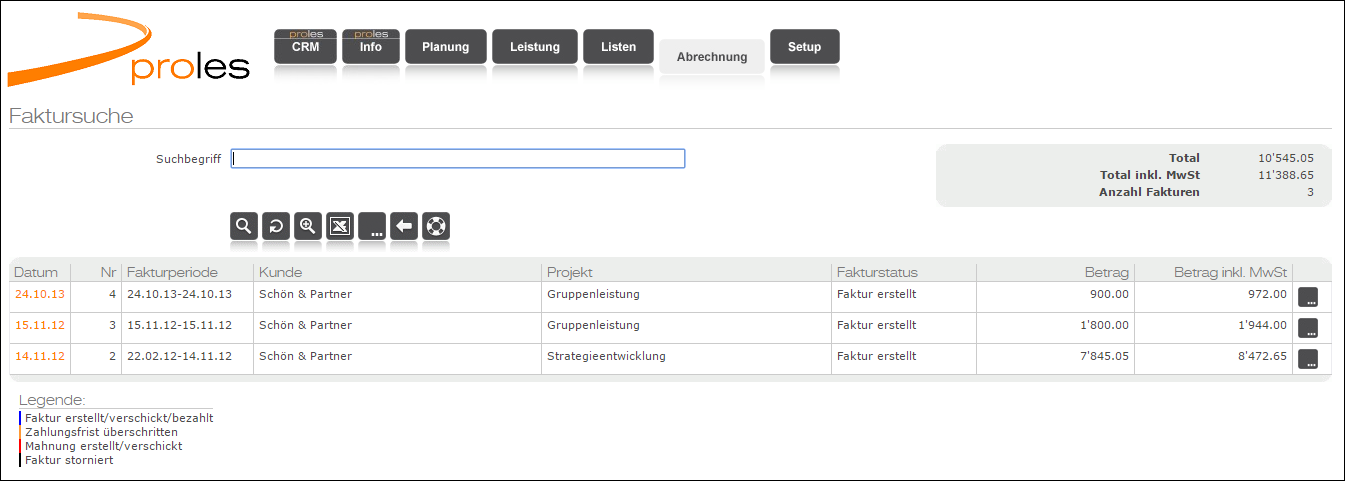1345x481 pixels.
Task: Click total value 10'545.05
Action: click(x=1286, y=158)
